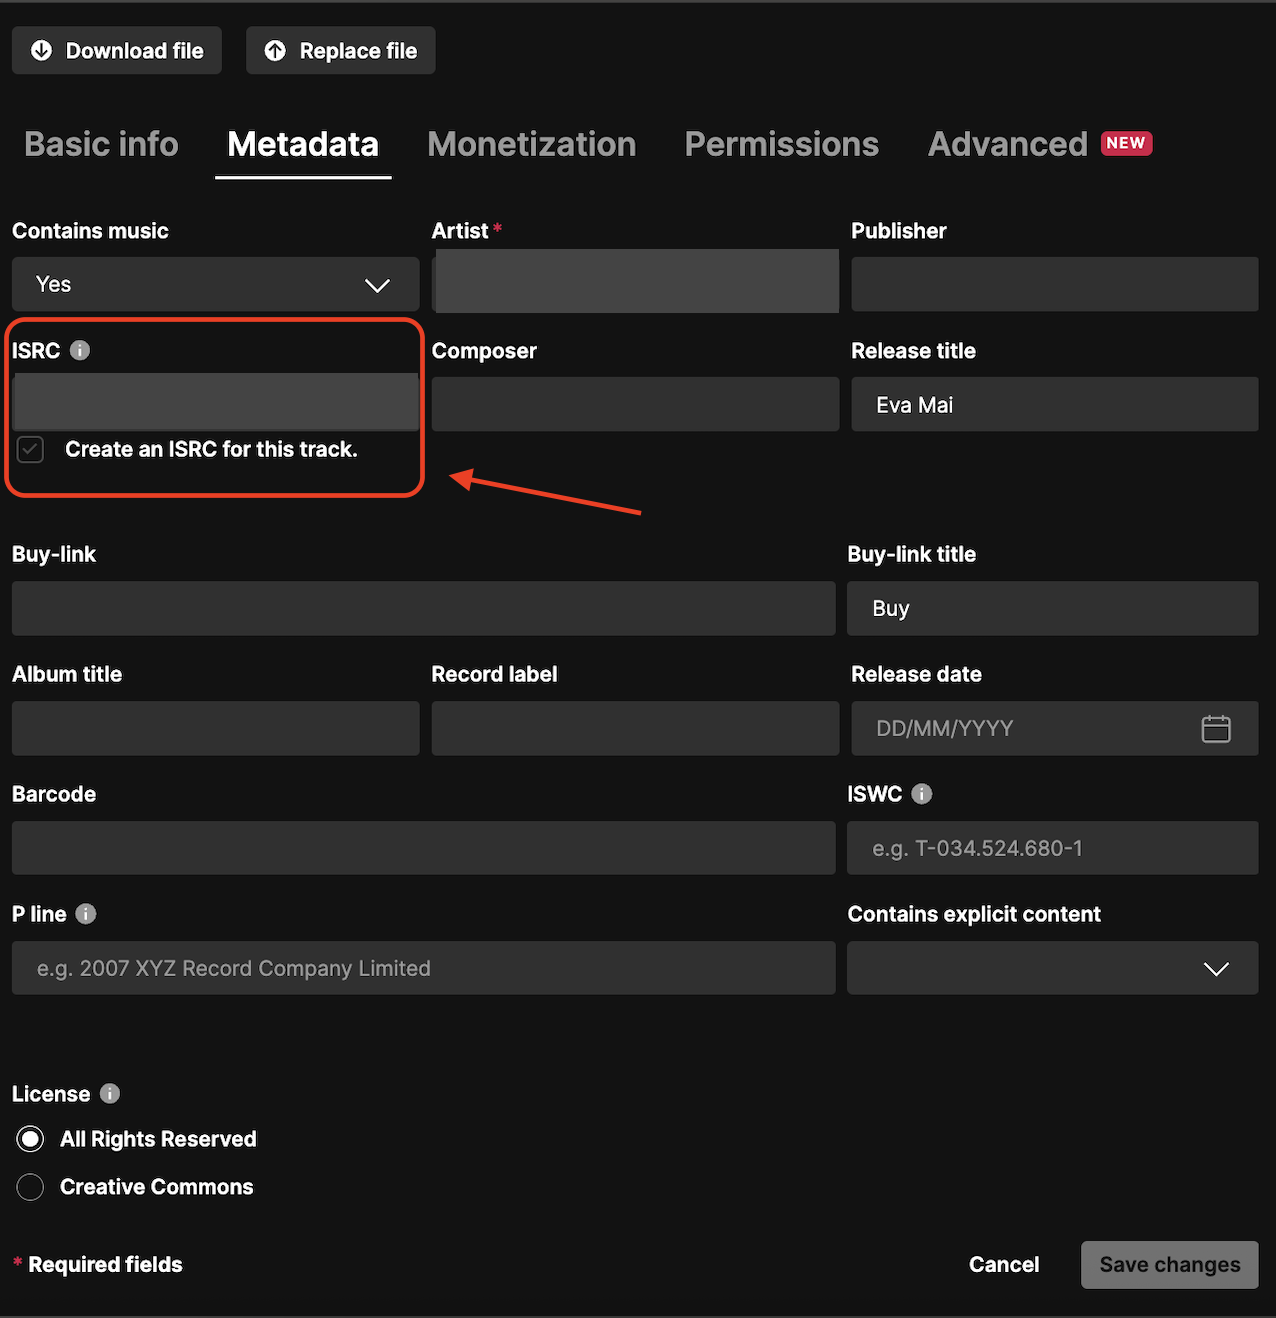Choose the Creative Commons license option
The height and width of the screenshot is (1318, 1276).
point(30,1187)
